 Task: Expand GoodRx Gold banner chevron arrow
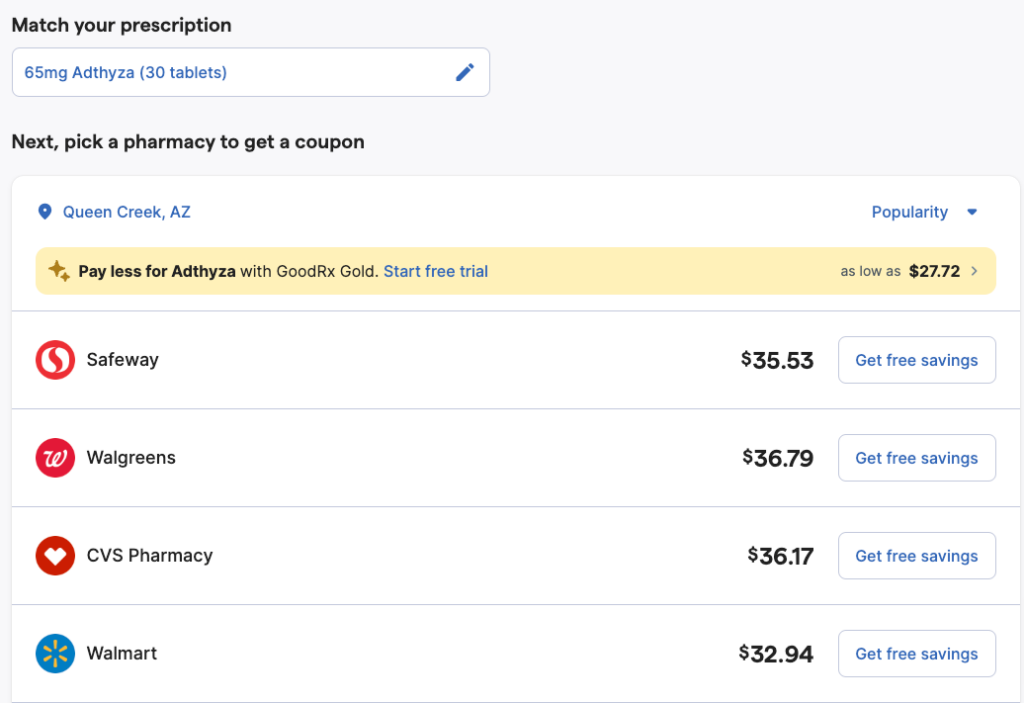(975, 271)
